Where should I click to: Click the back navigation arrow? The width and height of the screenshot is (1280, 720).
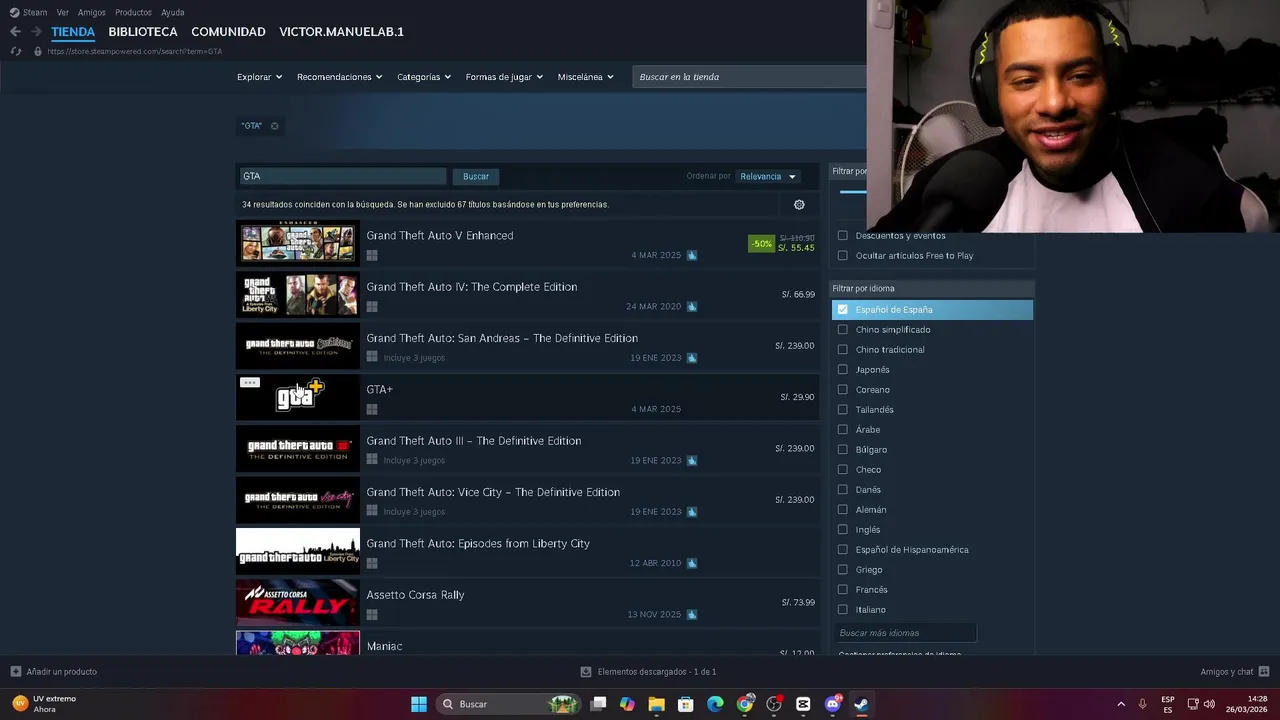(15, 32)
